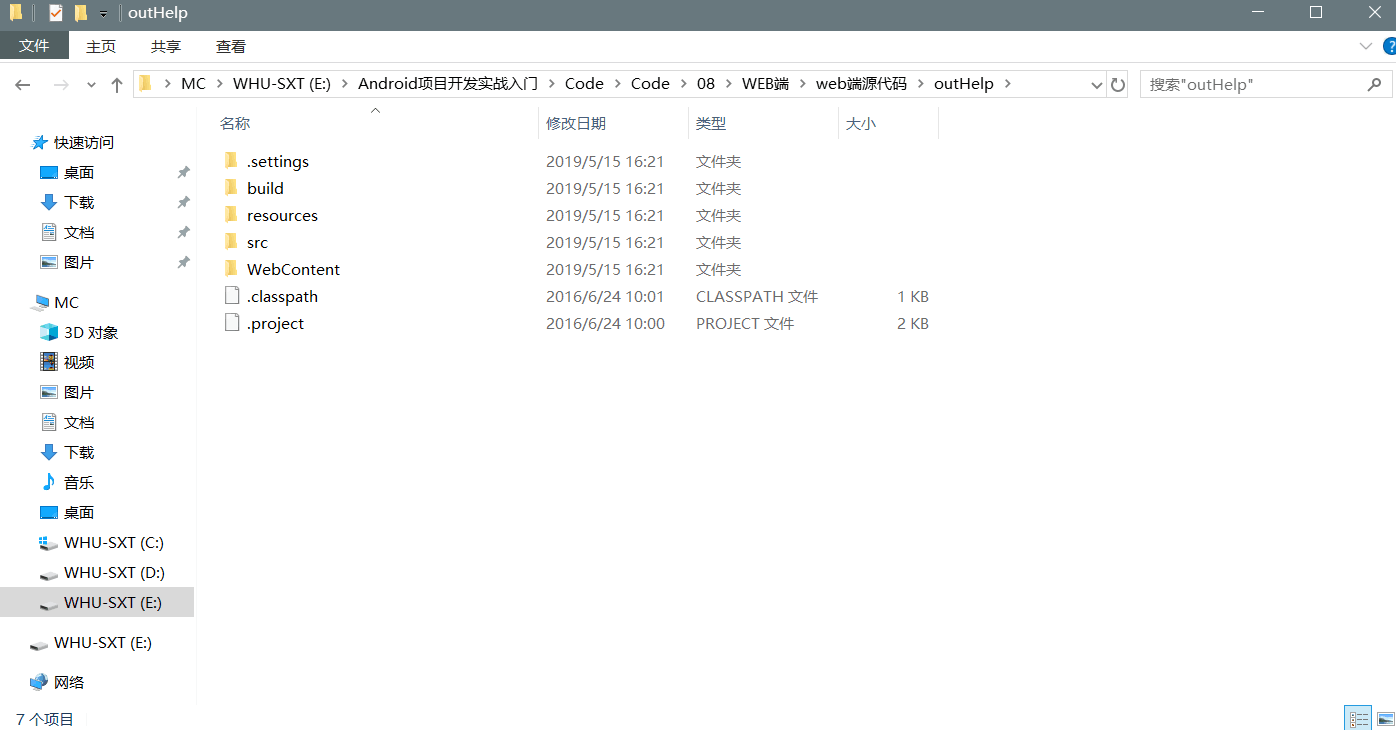Screen dimensions: 1396x730
Task: Open the 文件 menu tab
Action: [x=34, y=46]
